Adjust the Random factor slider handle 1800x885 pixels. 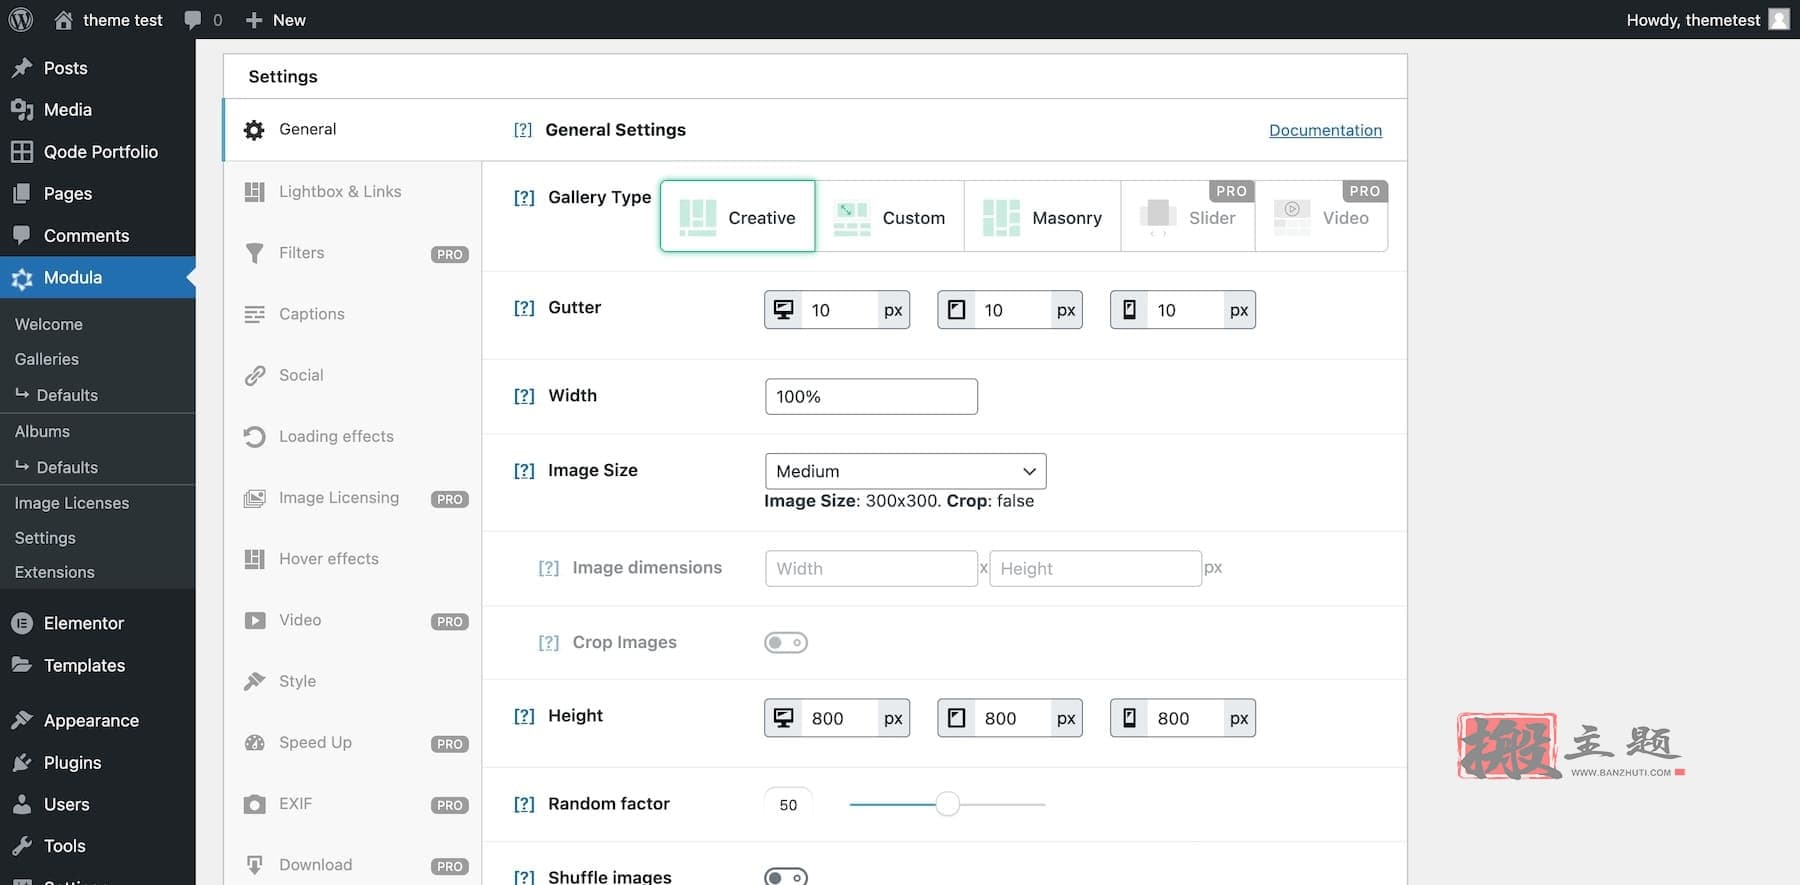(x=948, y=804)
